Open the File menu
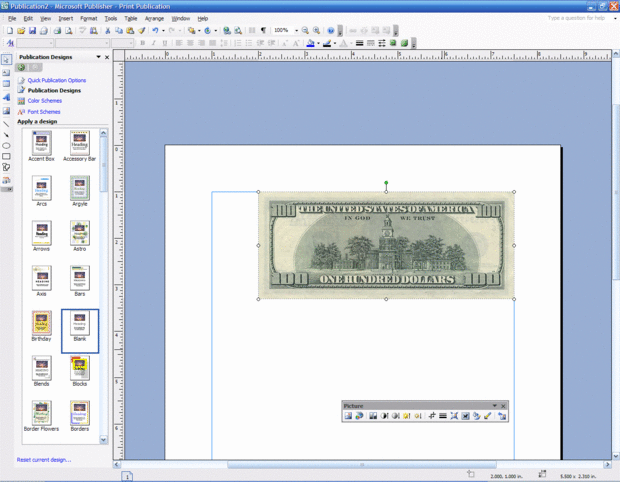 click(x=12, y=19)
